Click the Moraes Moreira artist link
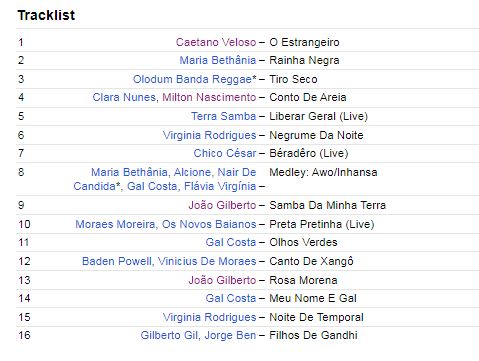This screenshot has height=361, width=479. (x=115, y=224)
